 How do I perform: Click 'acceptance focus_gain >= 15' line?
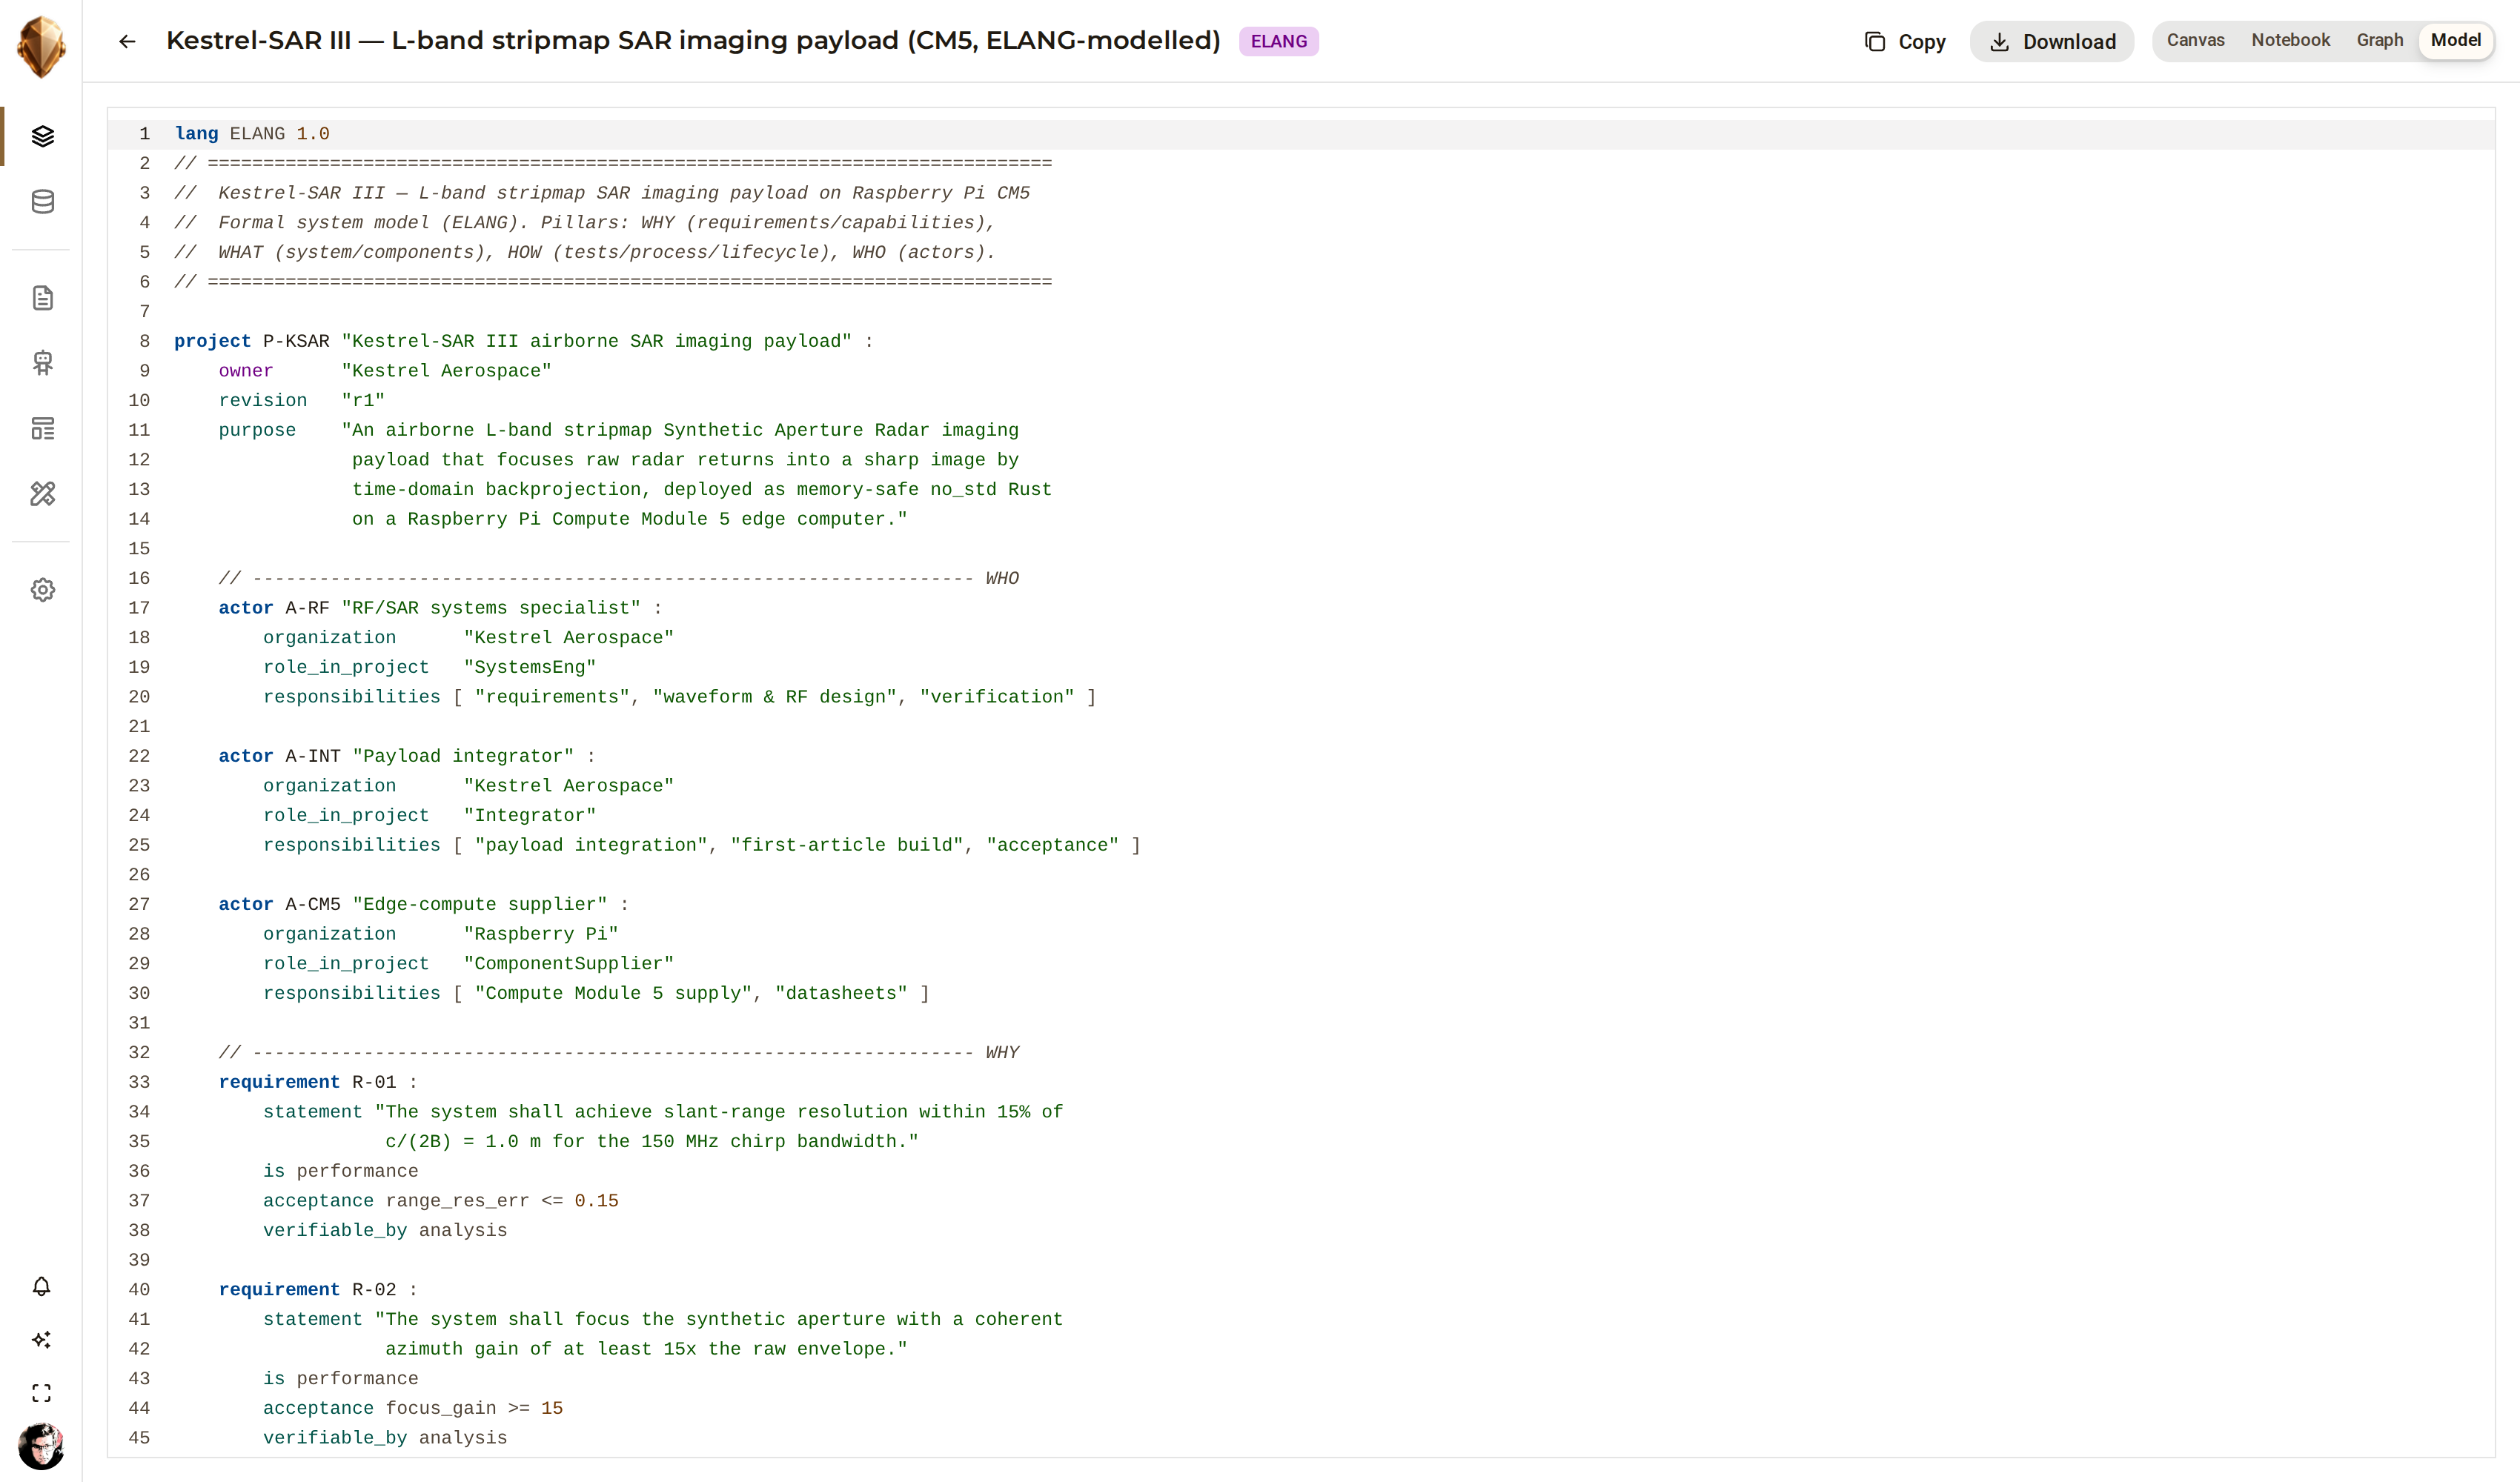[413, 1408]
